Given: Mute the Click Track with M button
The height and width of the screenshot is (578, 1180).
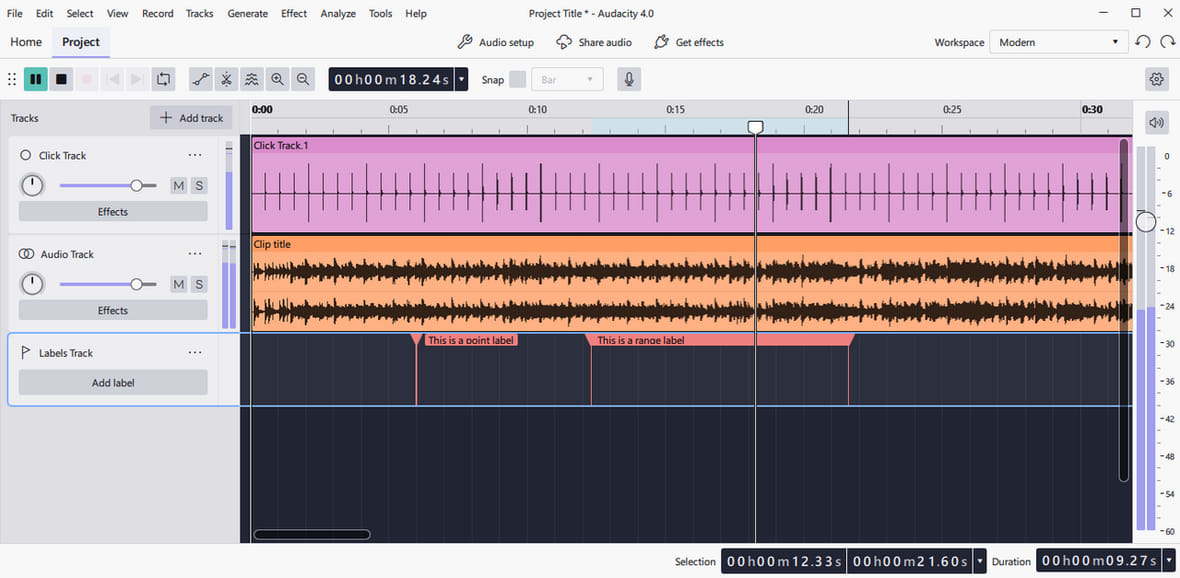Looking at the screenshot, I should tap(178, 185).
